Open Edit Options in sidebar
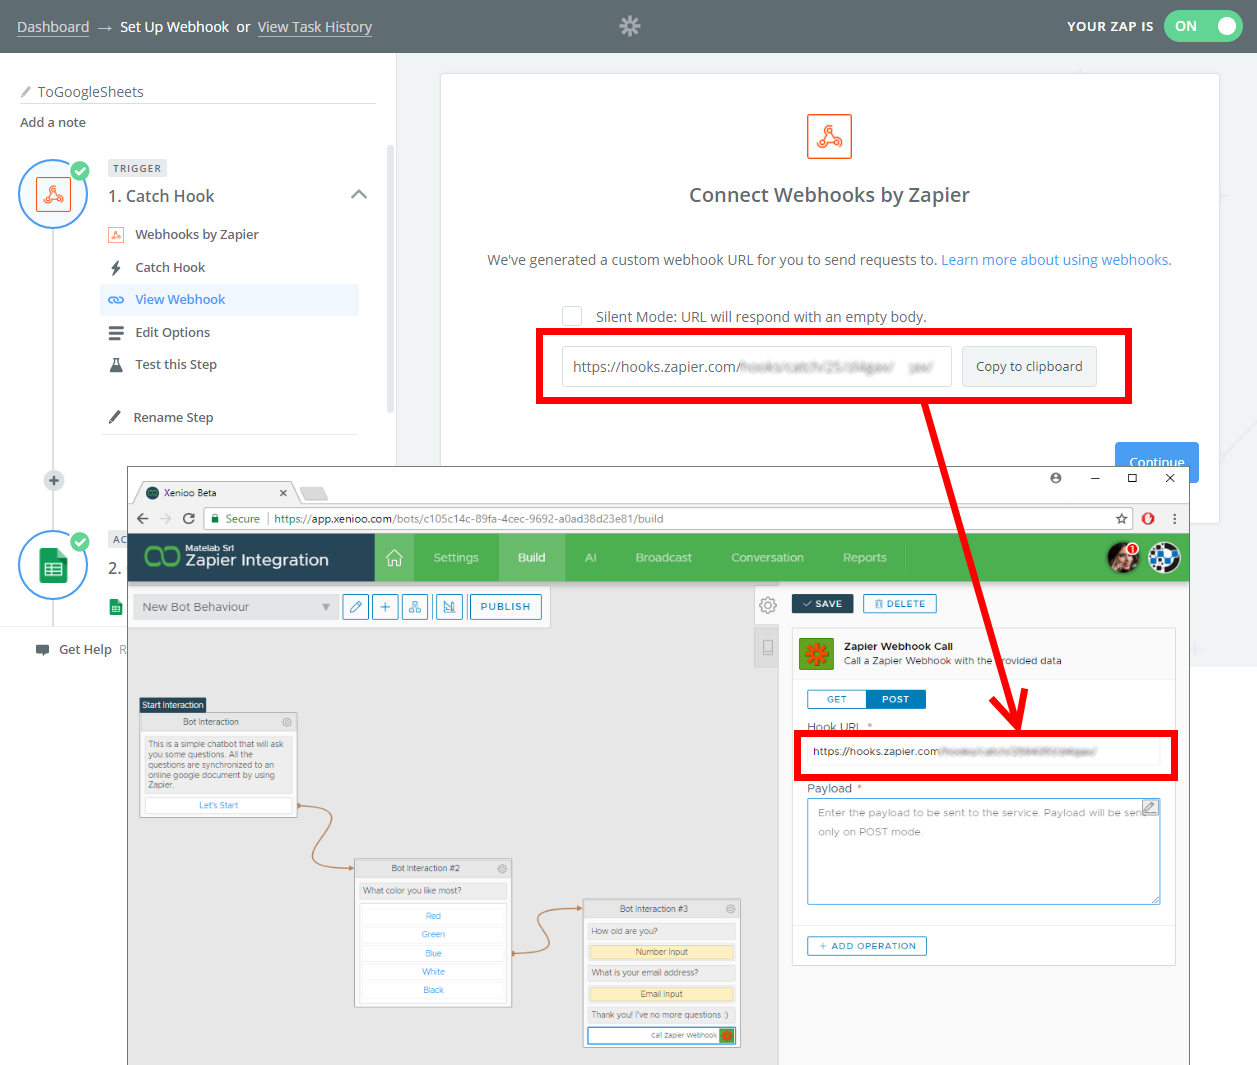Image resolution: width=1257 pixels, height=1065 pixels. tap(173, 333)
